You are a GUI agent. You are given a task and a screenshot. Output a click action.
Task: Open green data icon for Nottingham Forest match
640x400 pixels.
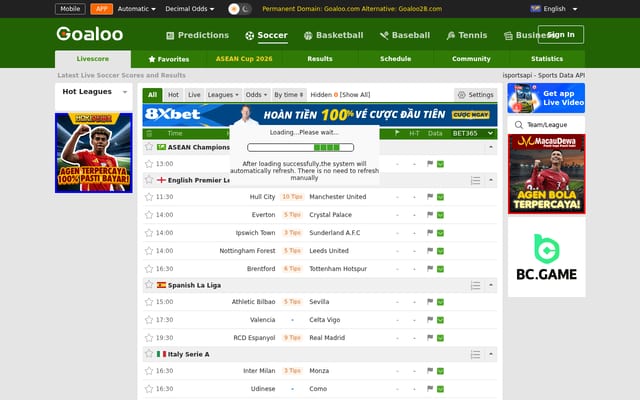(x=440, y=251)
